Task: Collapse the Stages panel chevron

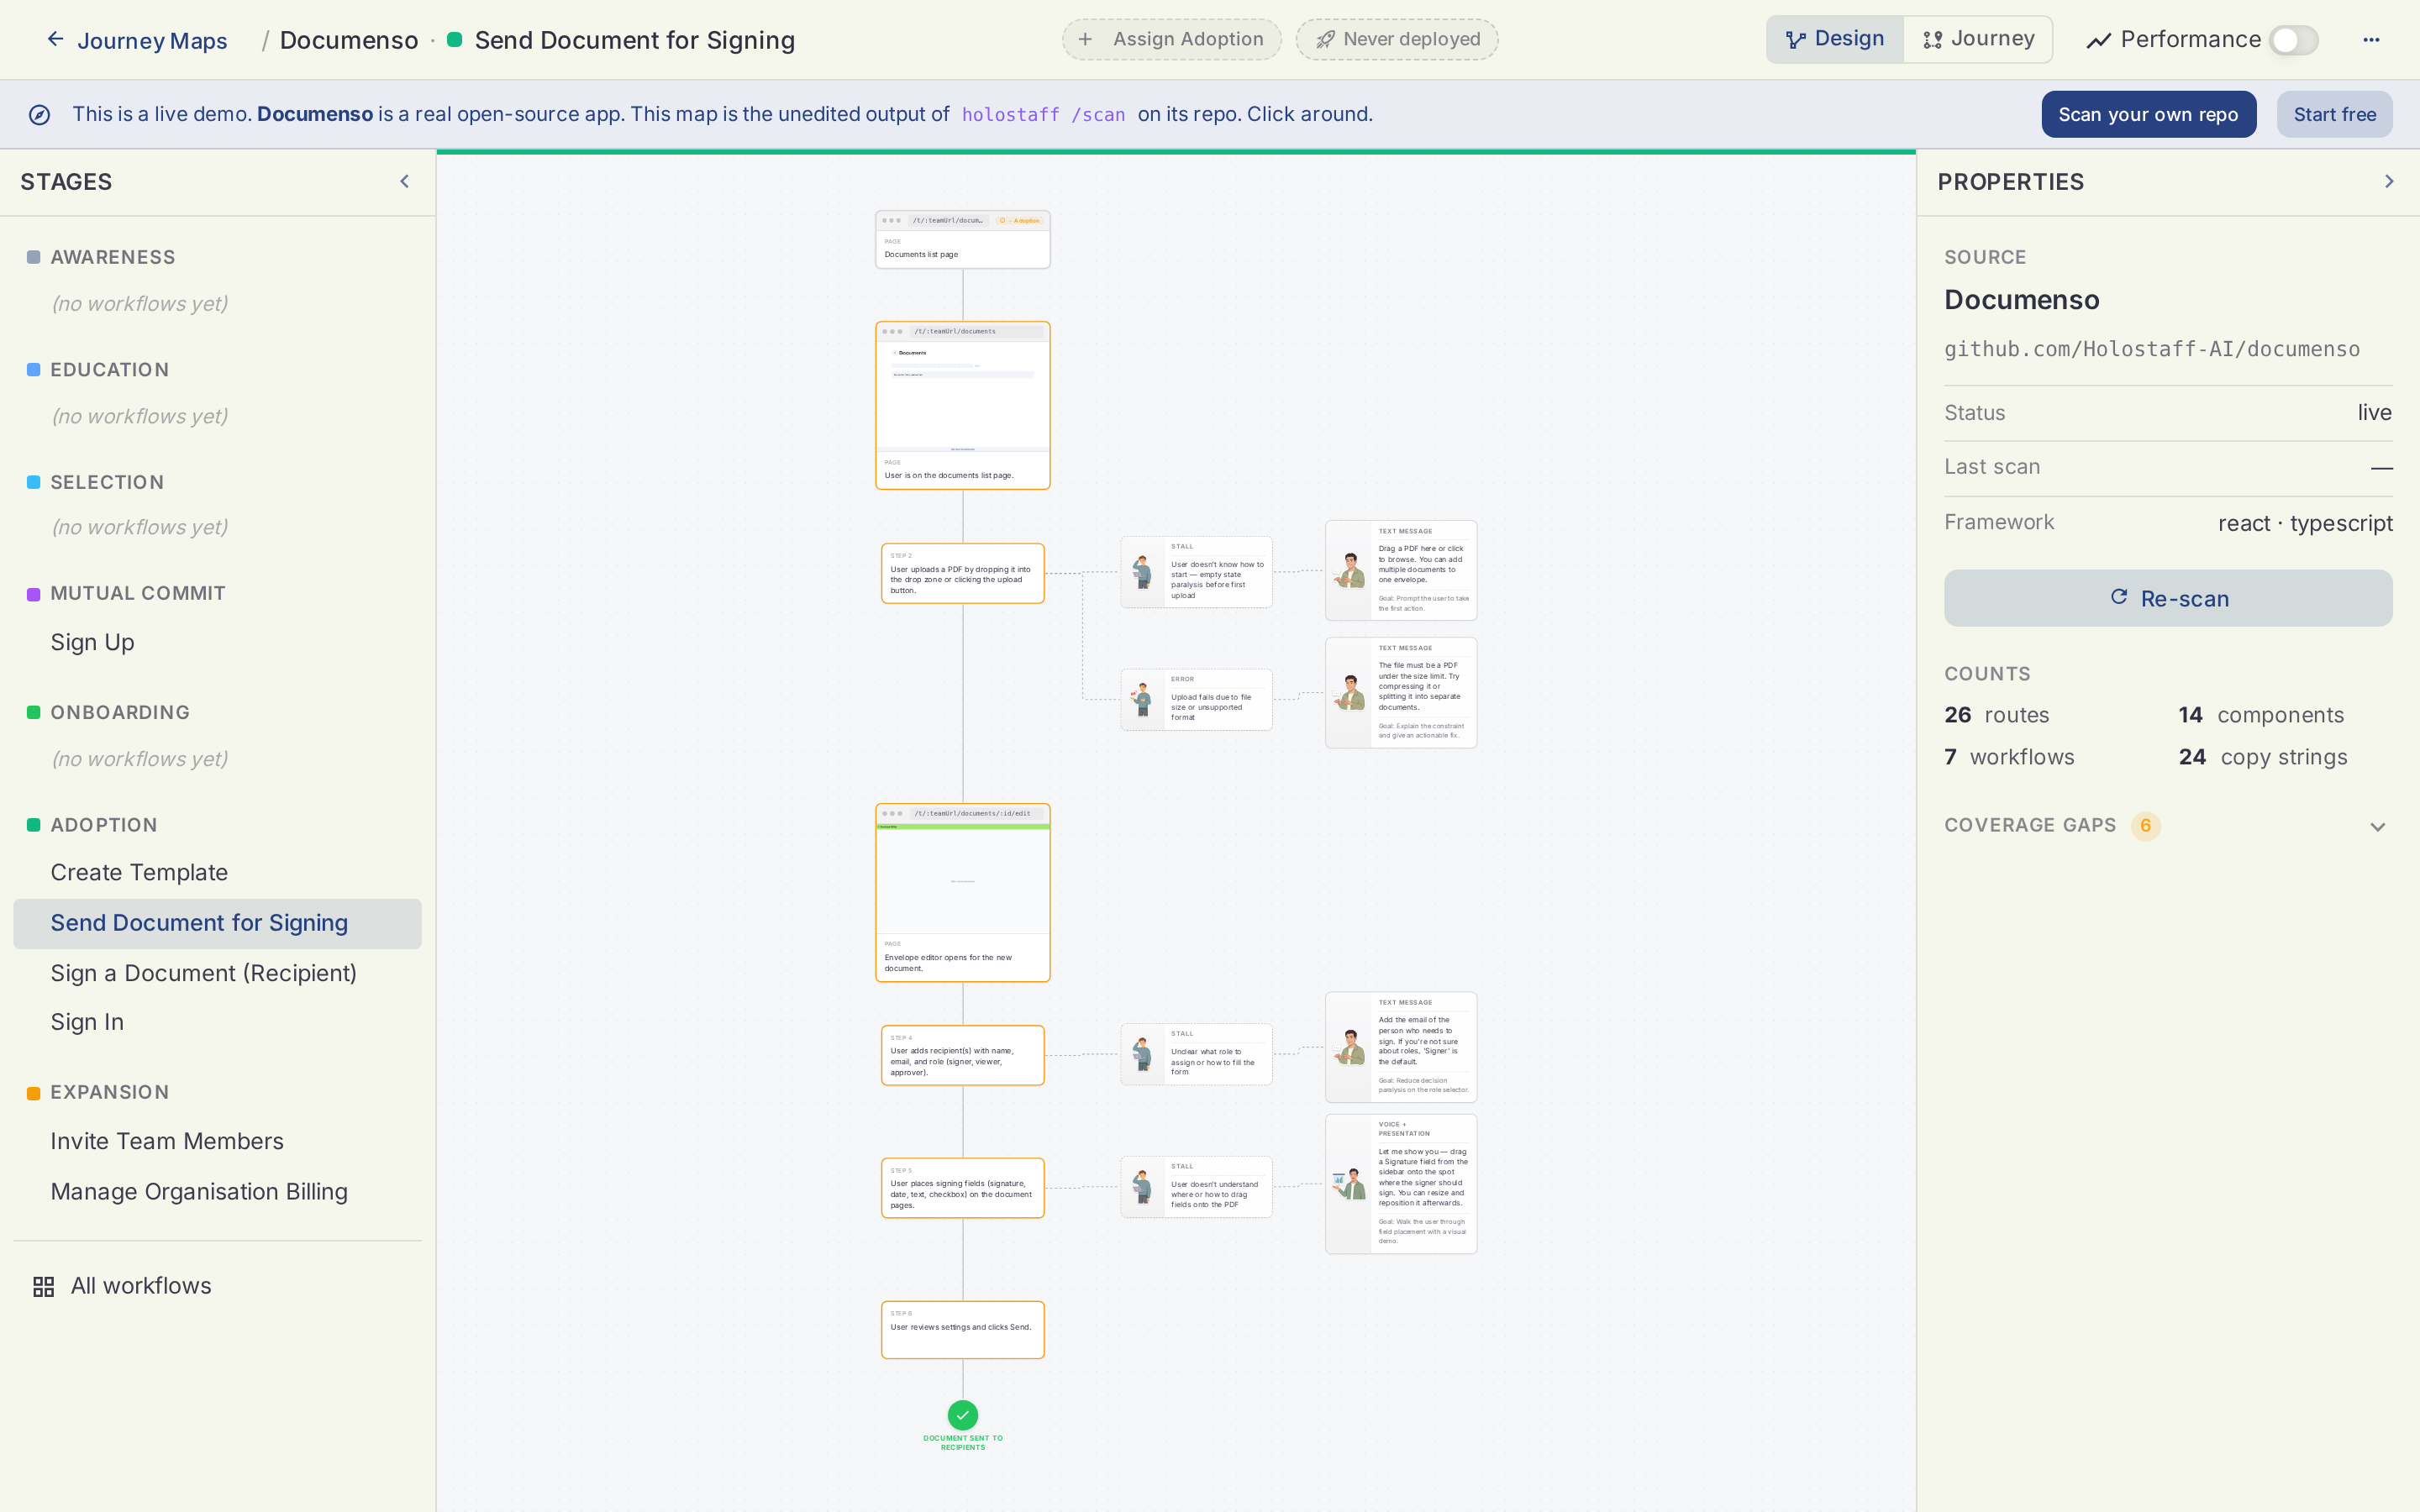Action: pos(405,181)
